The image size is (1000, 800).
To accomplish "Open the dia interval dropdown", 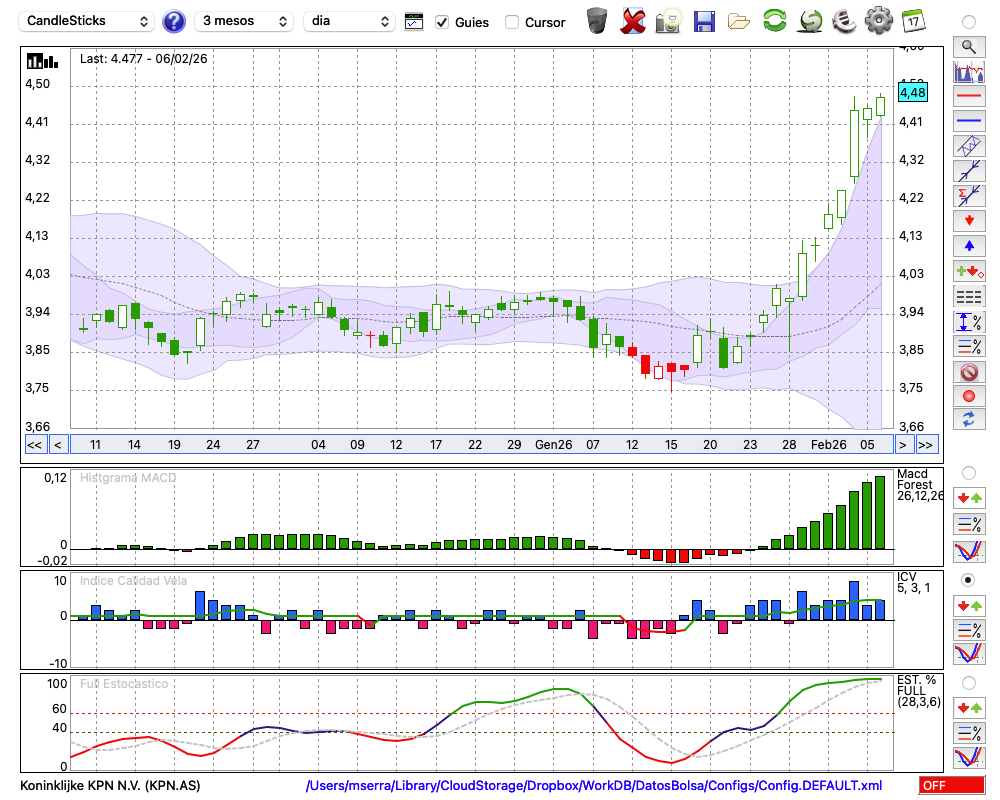I will tap(351, 21).
